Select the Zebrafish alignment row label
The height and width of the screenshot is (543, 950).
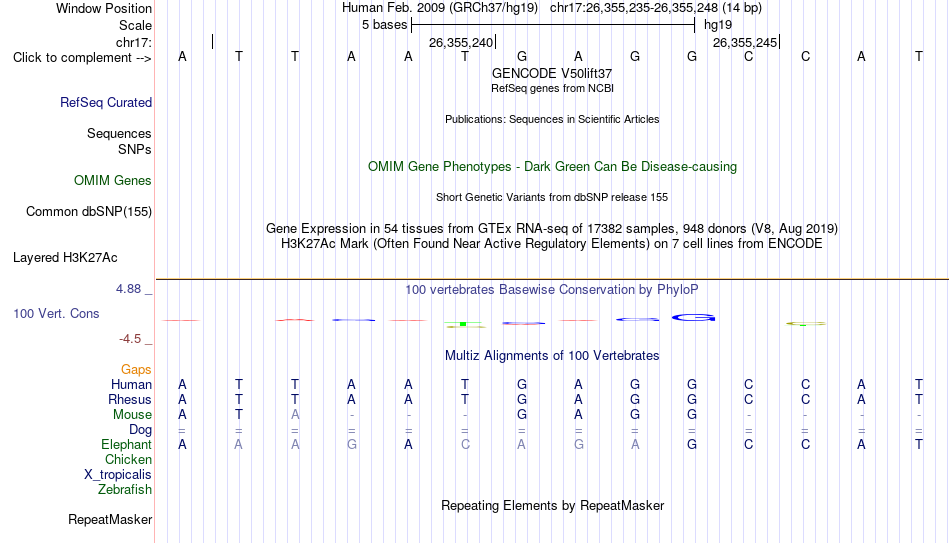pos(125,490)
